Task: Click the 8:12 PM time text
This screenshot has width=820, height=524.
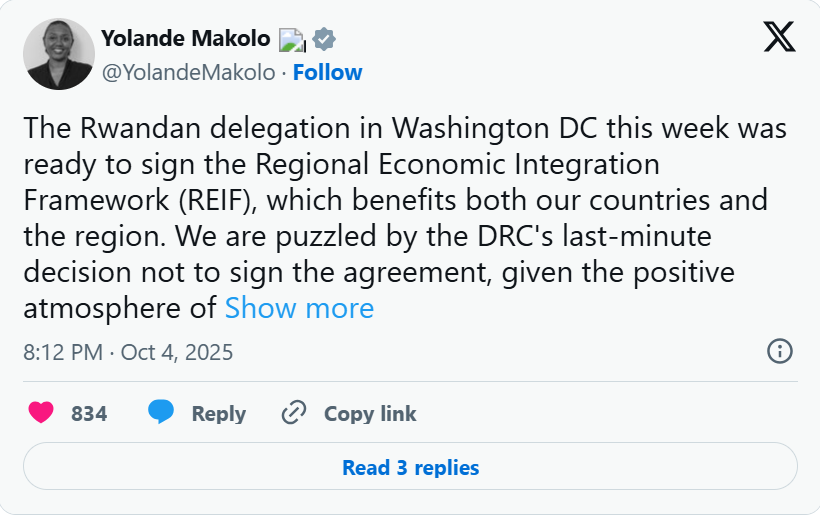Action: point(62,352)
